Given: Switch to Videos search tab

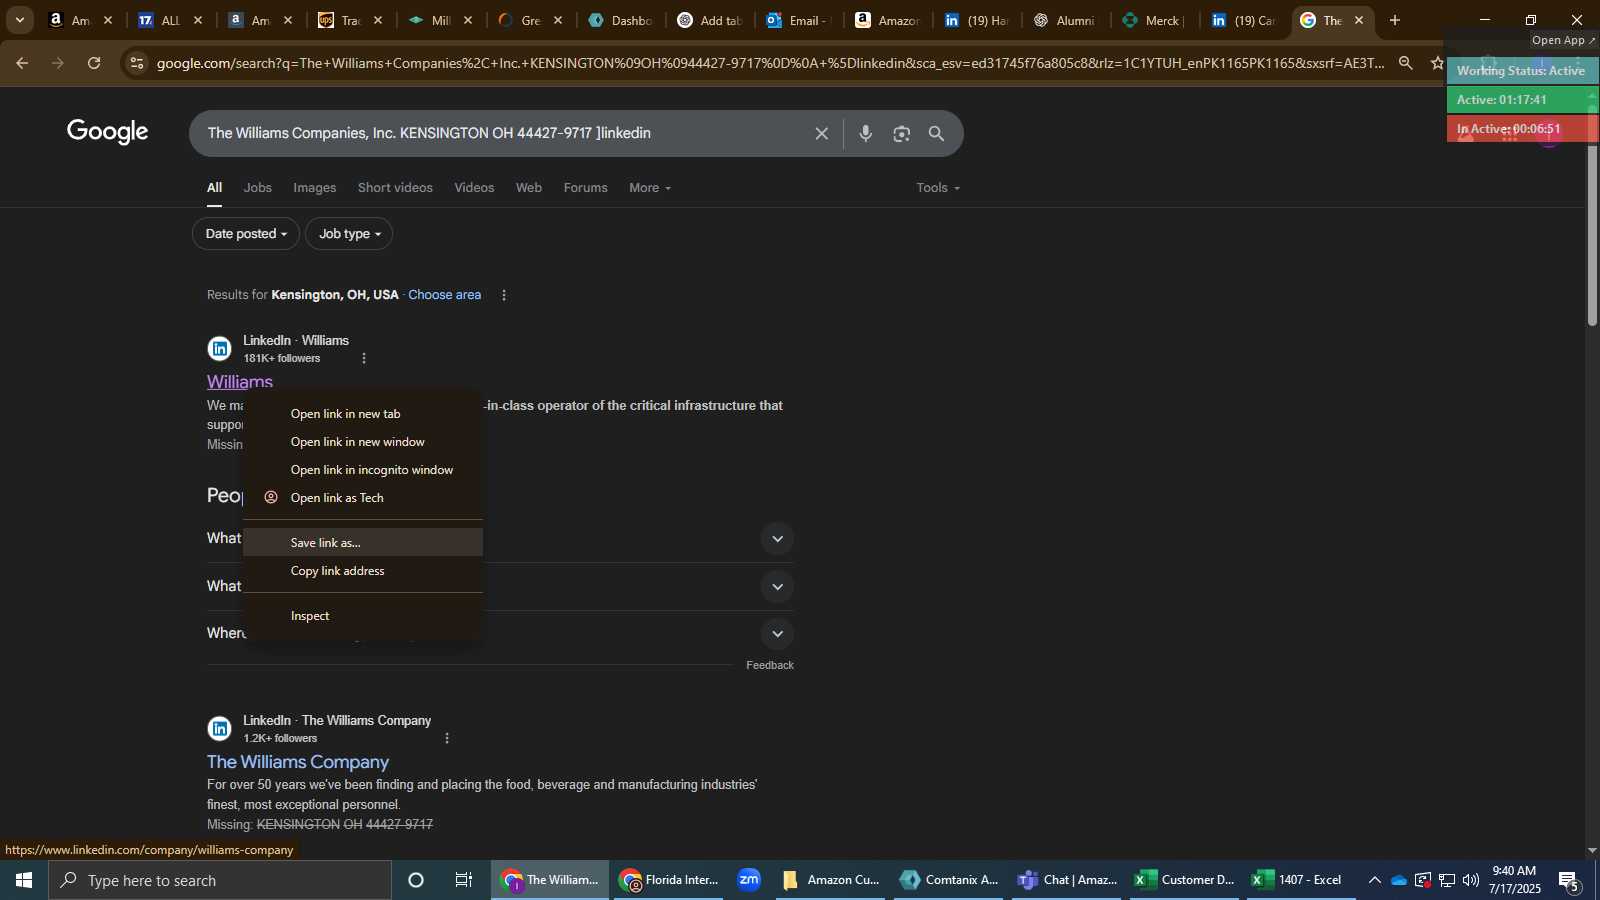Looking at the screenshot, I should 474,188.
